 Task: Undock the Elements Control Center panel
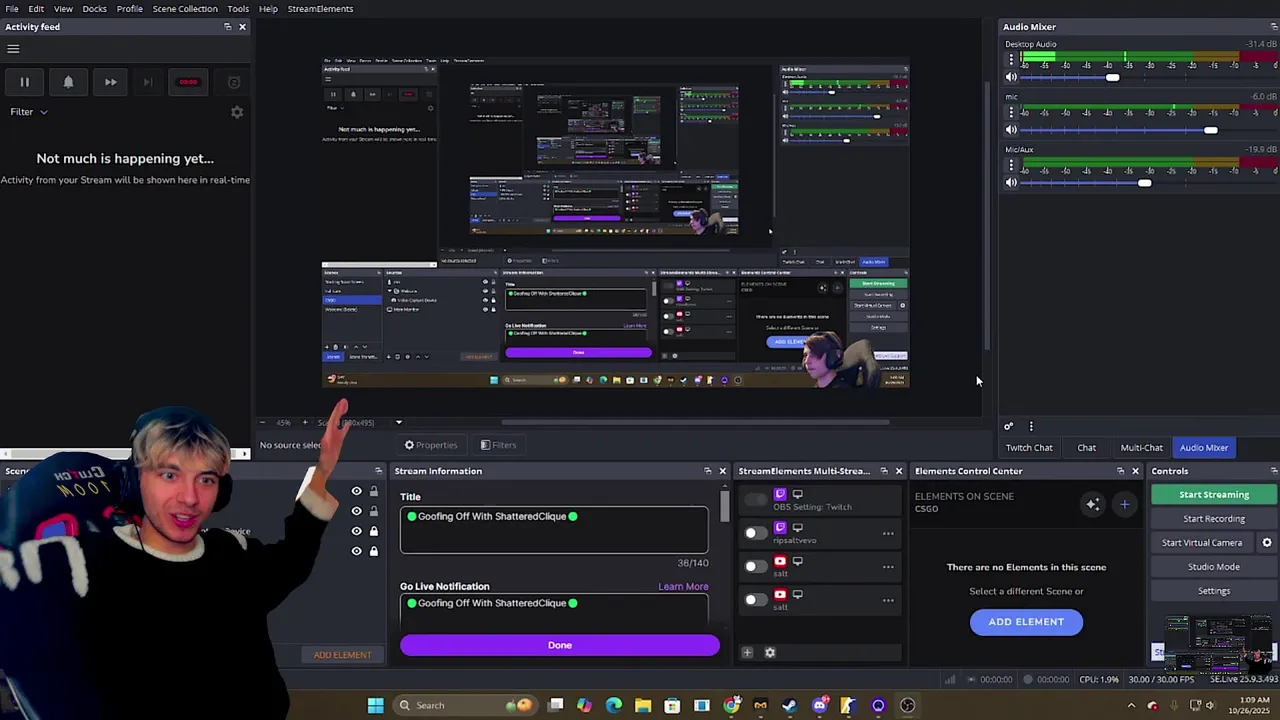[x=1120, y=471]
